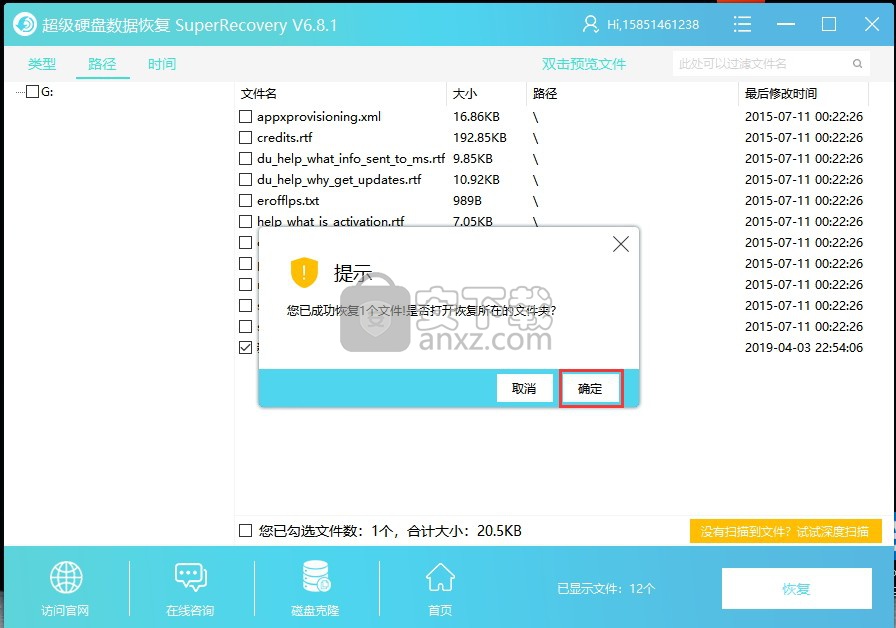The image size is (896, 628).
Task: Minimize the SuperRecovery window
Action: click(786, 24)
